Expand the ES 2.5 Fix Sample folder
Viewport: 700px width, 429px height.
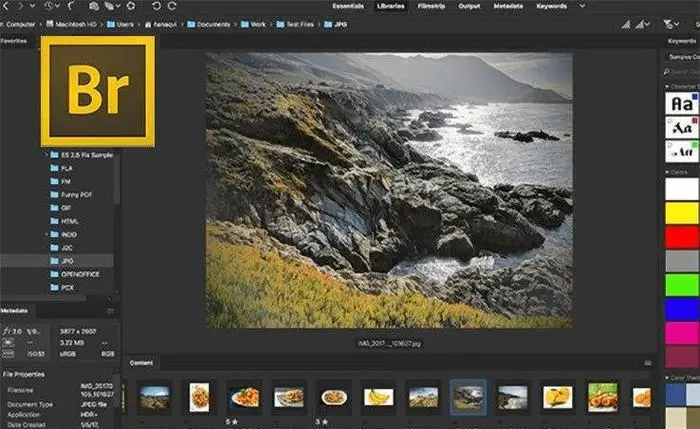pos(46,156)
